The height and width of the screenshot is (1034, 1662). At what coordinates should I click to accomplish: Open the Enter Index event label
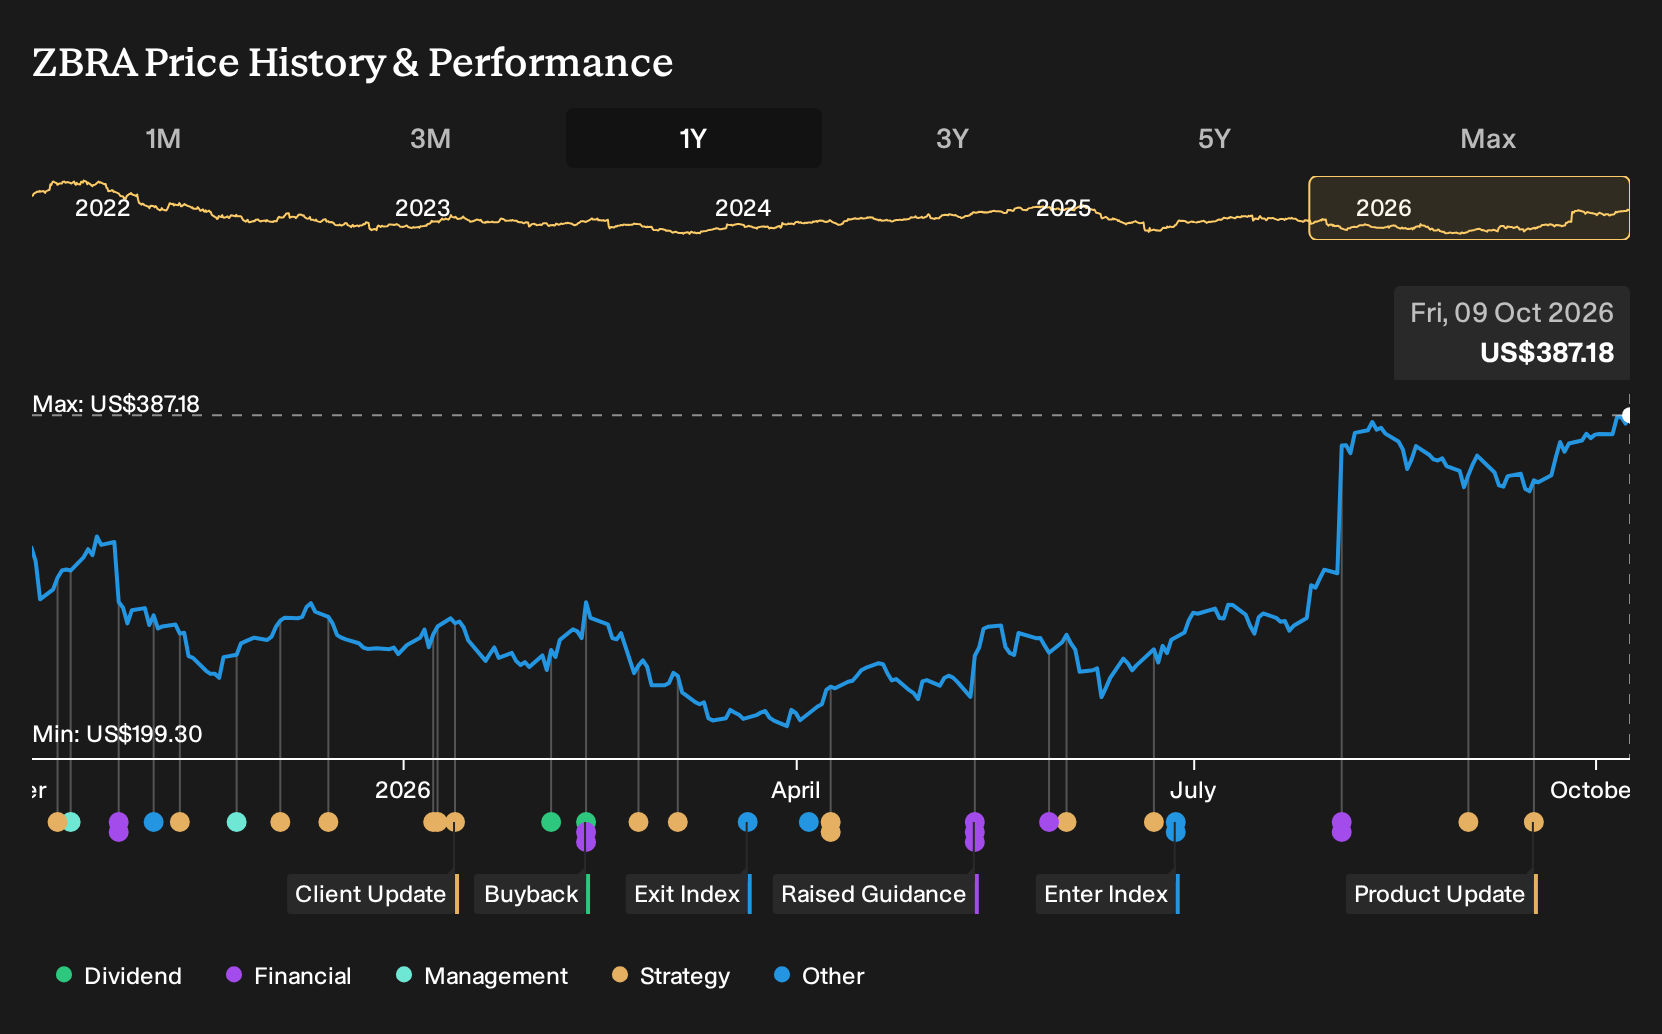point(1108,894)
